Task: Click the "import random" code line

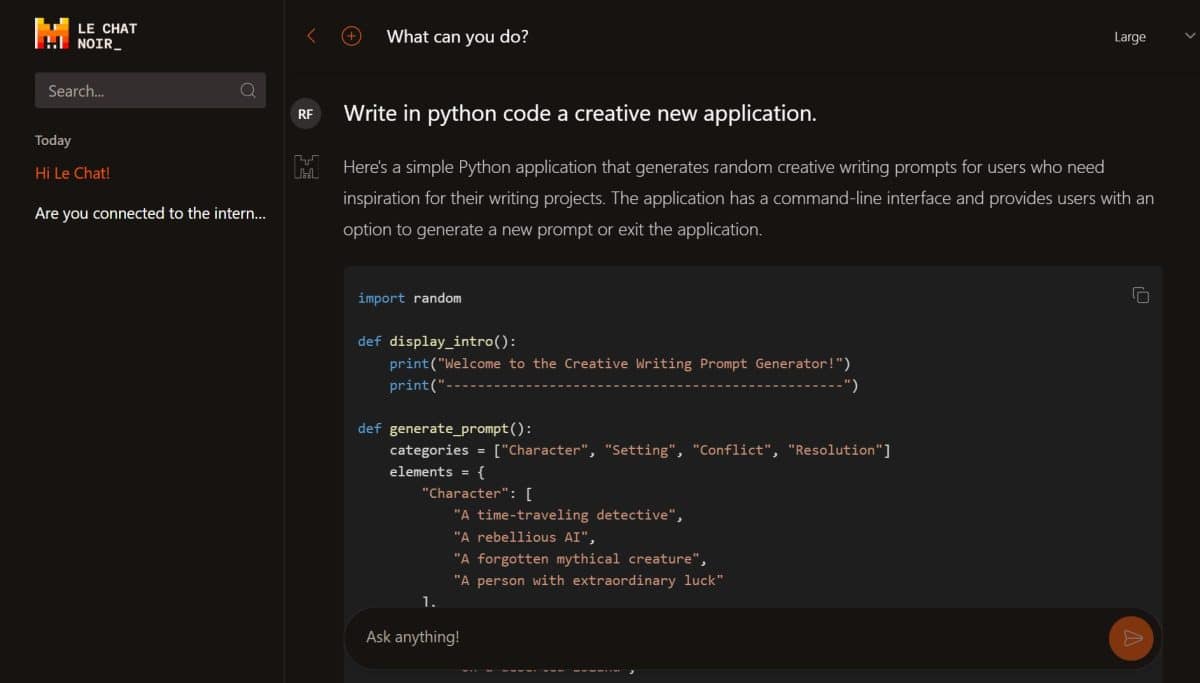Action: coord(409,298)
